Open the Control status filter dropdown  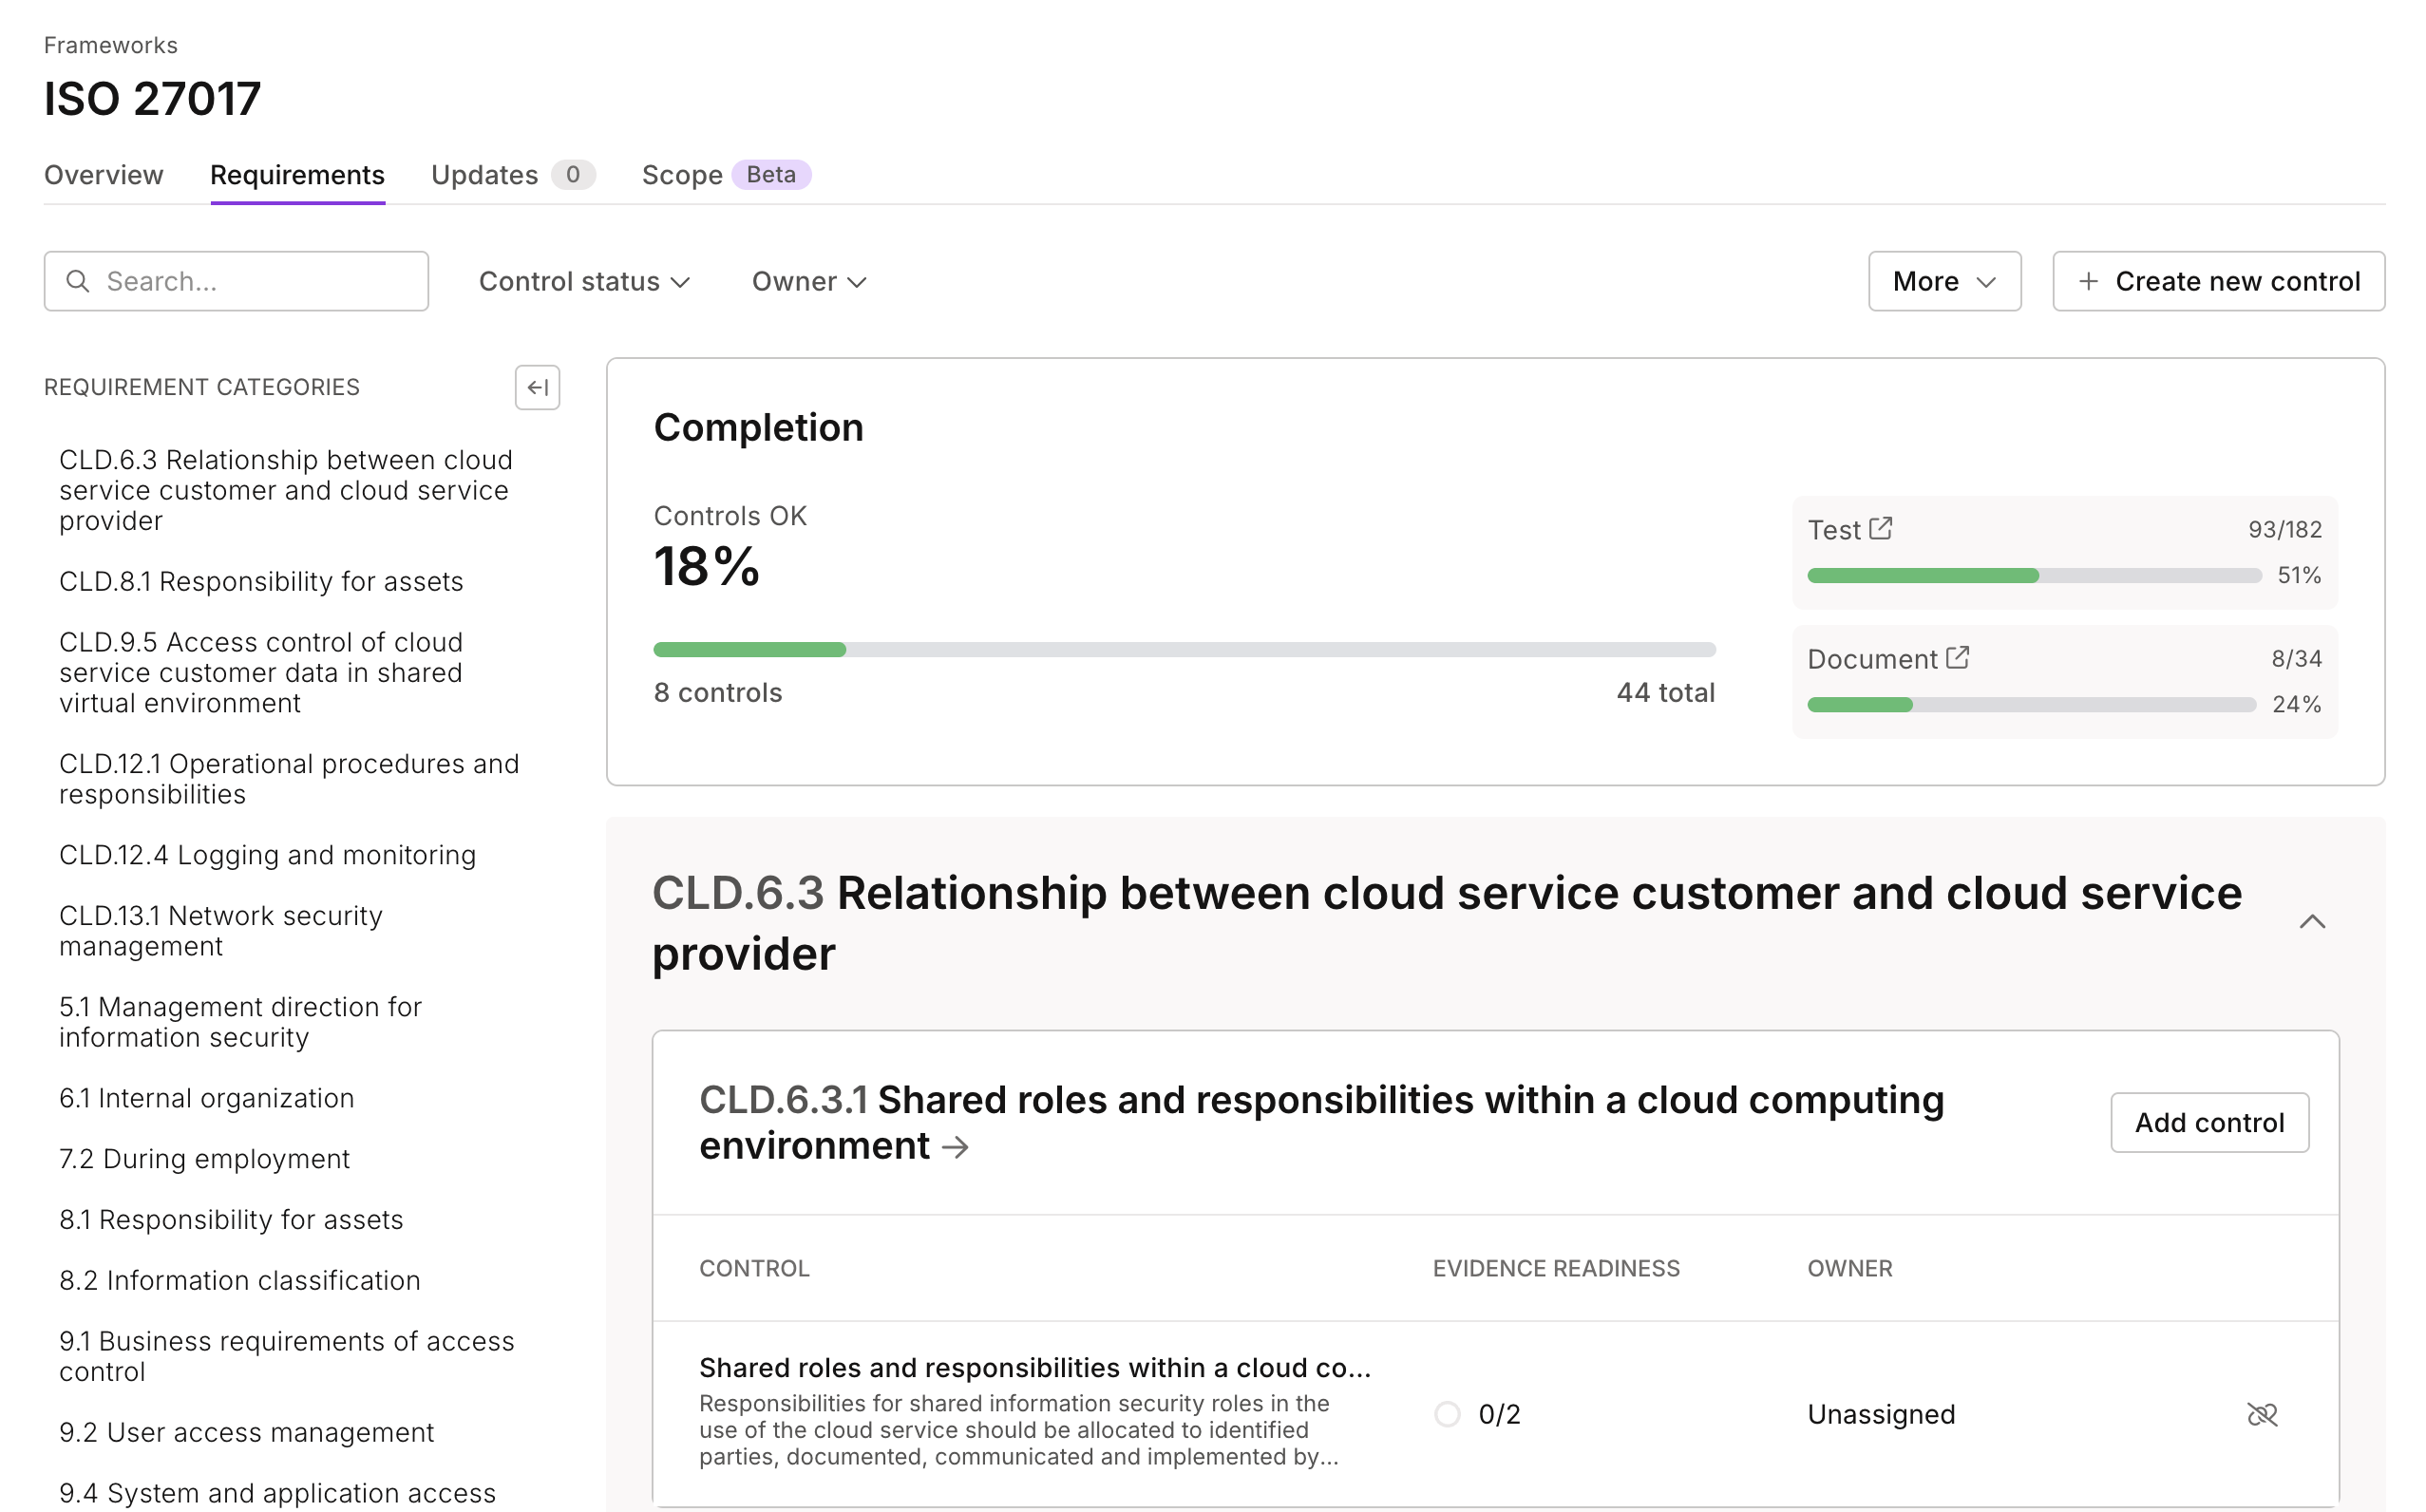584,281
